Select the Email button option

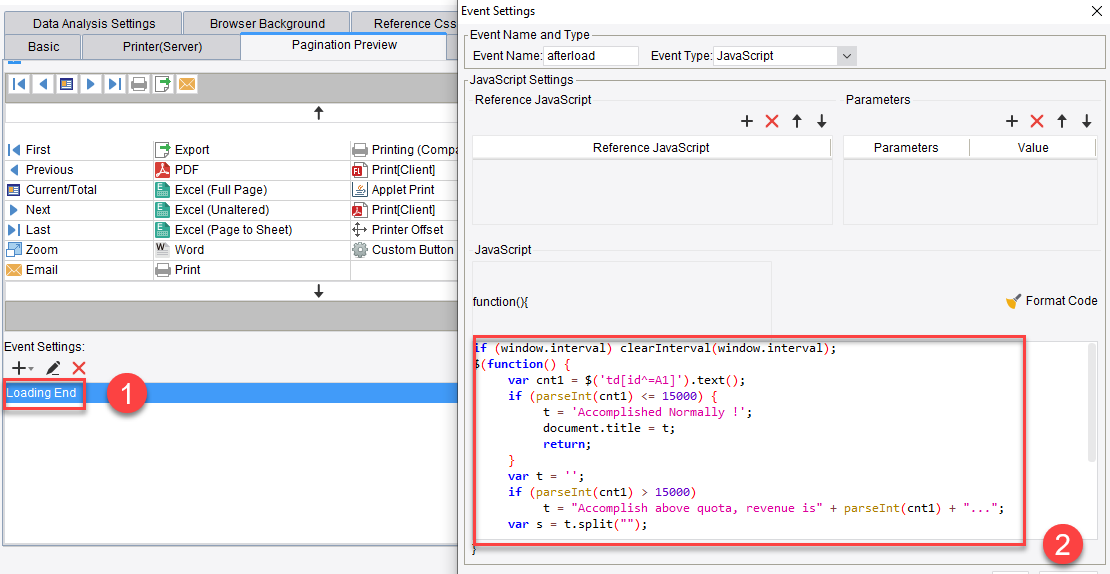32,270
